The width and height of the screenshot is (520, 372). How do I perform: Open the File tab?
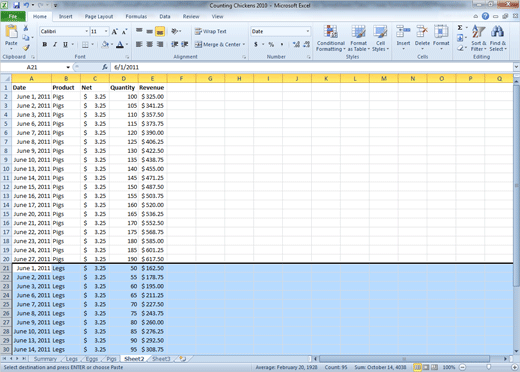(13, 16)
